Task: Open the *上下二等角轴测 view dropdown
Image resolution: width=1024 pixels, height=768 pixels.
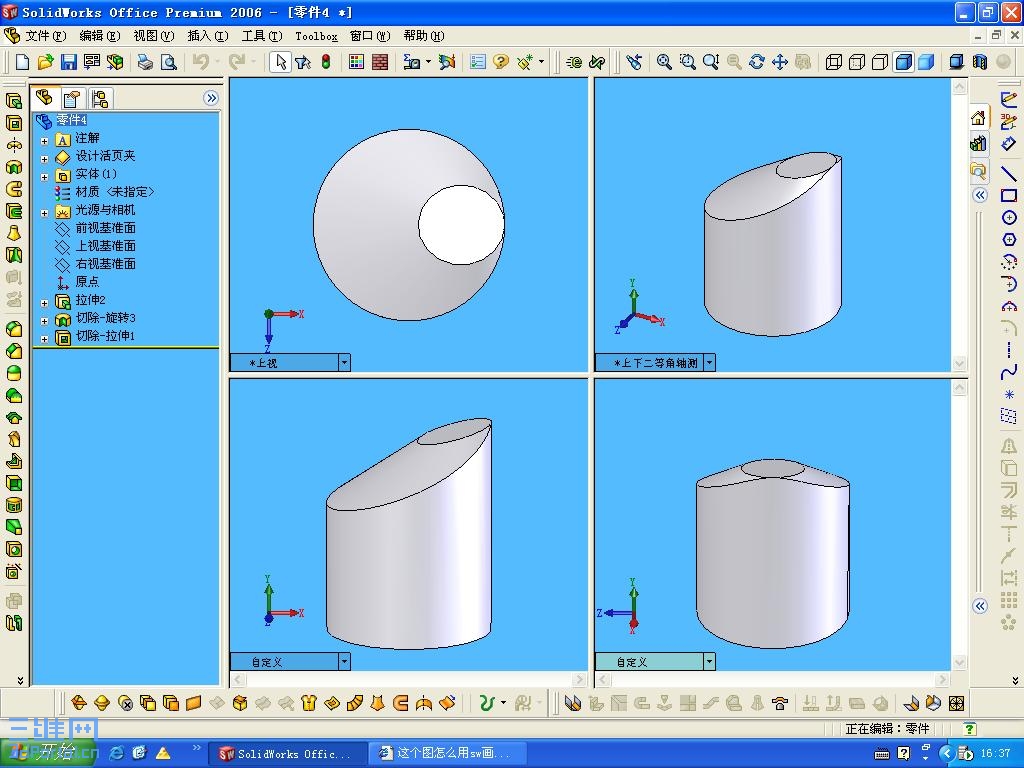Action: pyautogui.click(x=709, y=362)
